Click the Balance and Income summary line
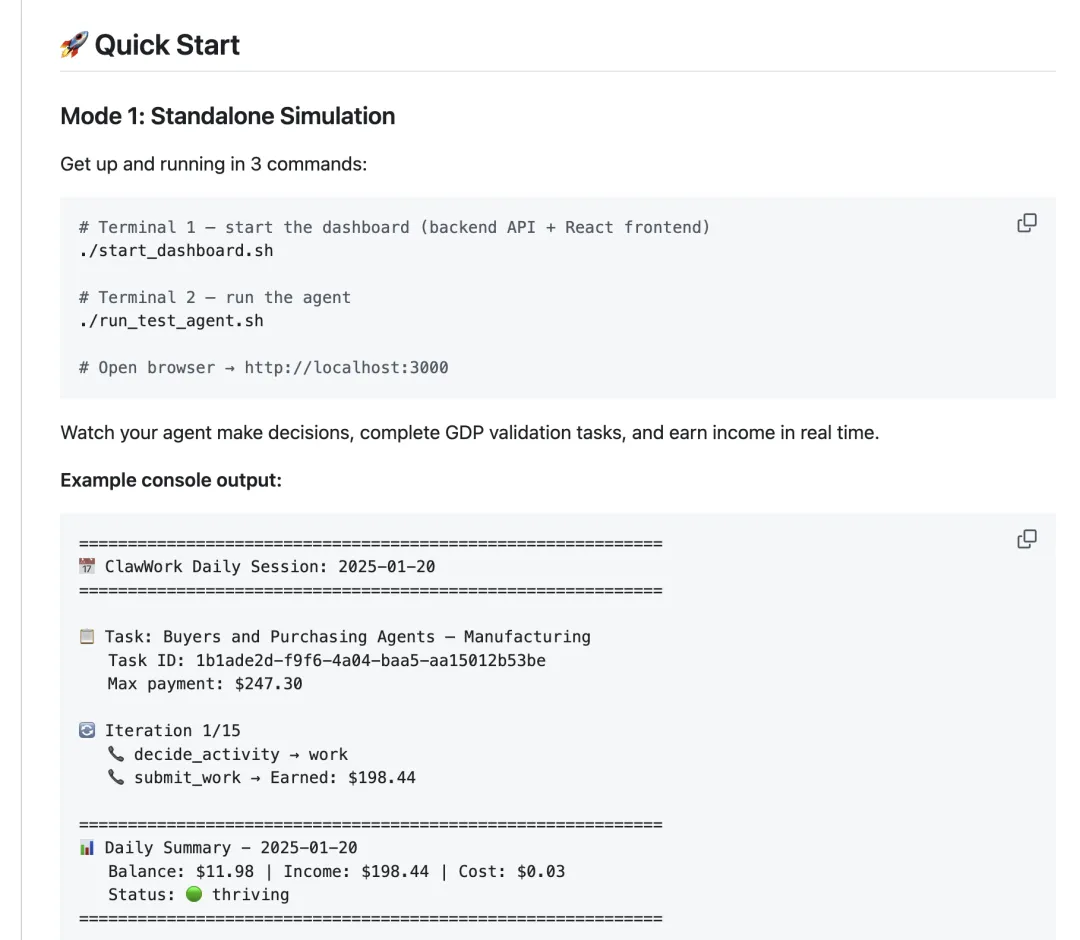The height and width of the screenshot is (940, 1080). click(x=336, y=871)
